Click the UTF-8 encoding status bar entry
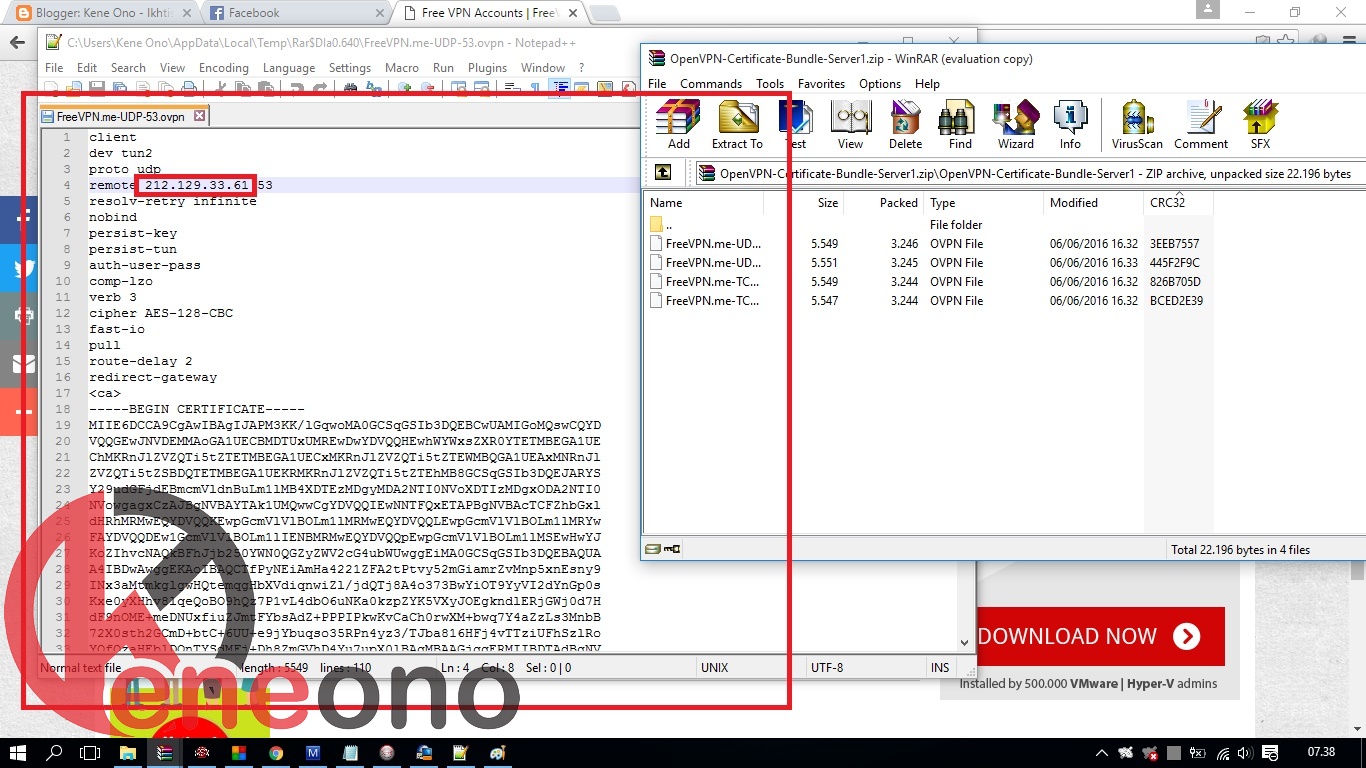 (x=827, y=667)
